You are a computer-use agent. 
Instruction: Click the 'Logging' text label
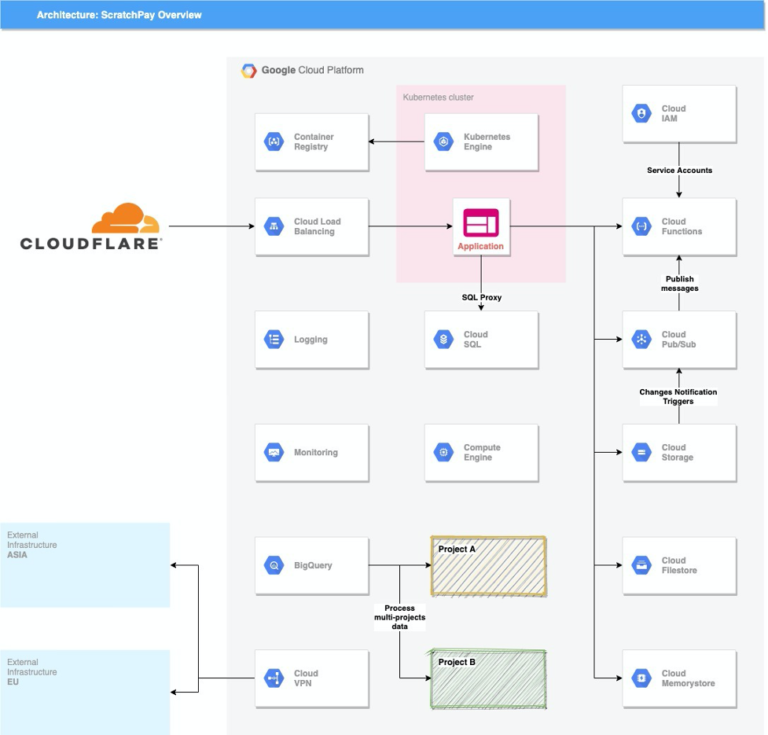pos(311,340)
